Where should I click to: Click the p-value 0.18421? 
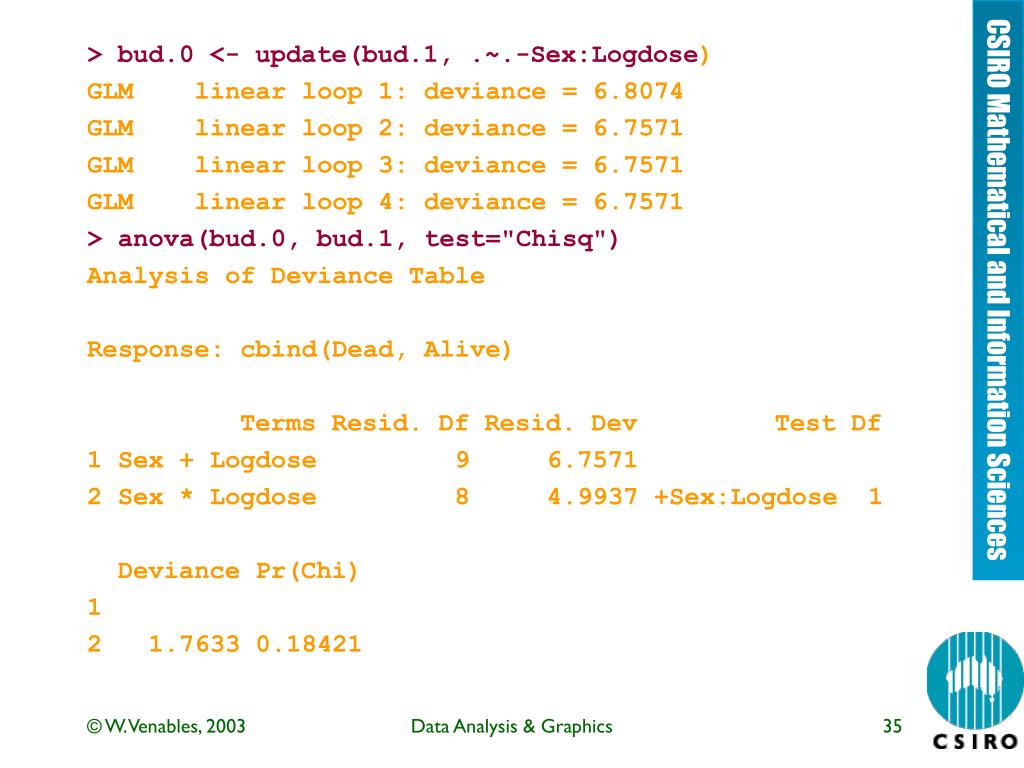point(308,645)
